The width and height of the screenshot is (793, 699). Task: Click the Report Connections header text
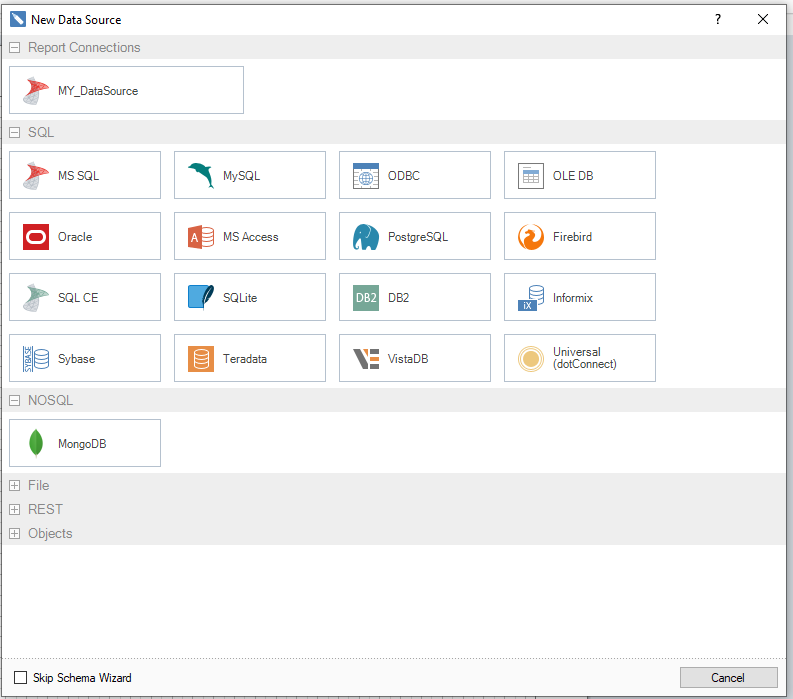[x=84, y=48]
